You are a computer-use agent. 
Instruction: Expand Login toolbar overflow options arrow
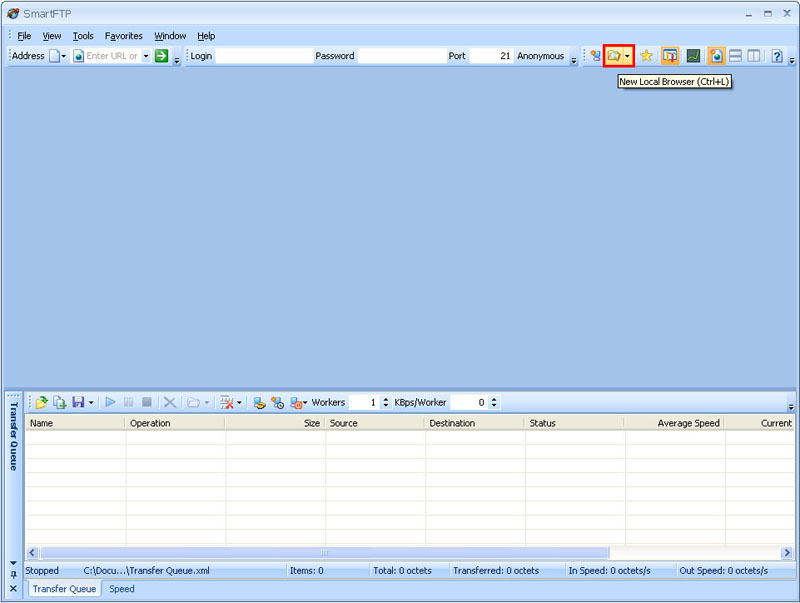coord(573,60)
